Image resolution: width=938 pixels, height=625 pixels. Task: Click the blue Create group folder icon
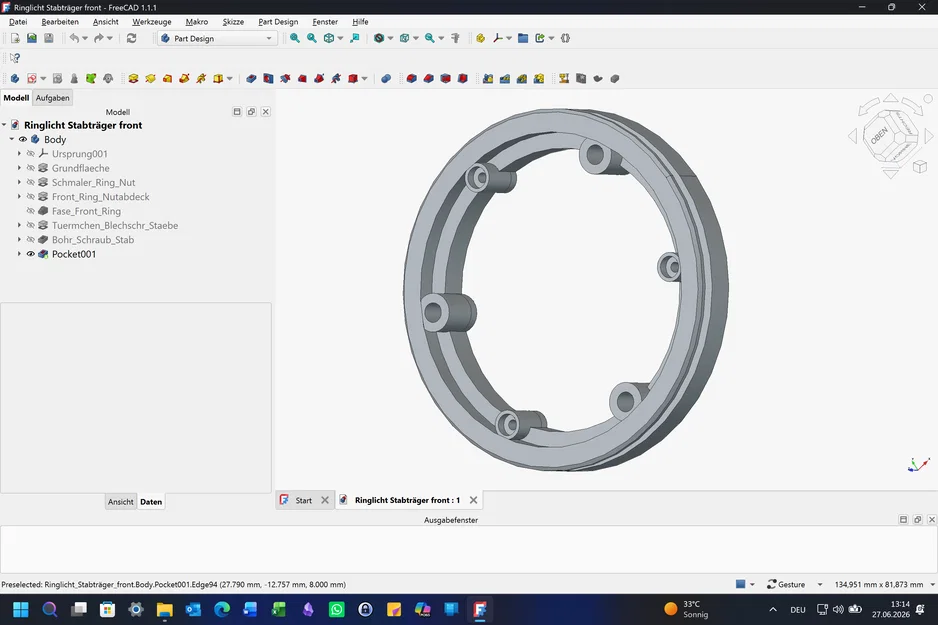(x=523, y=38)
